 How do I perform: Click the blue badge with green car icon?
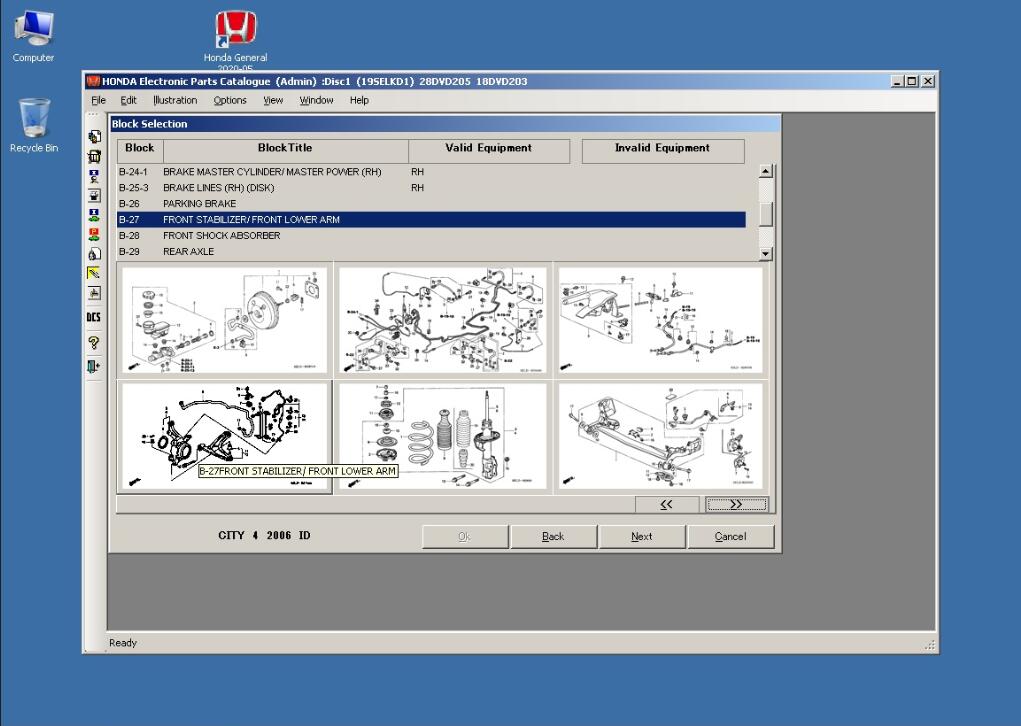(94, 215)
